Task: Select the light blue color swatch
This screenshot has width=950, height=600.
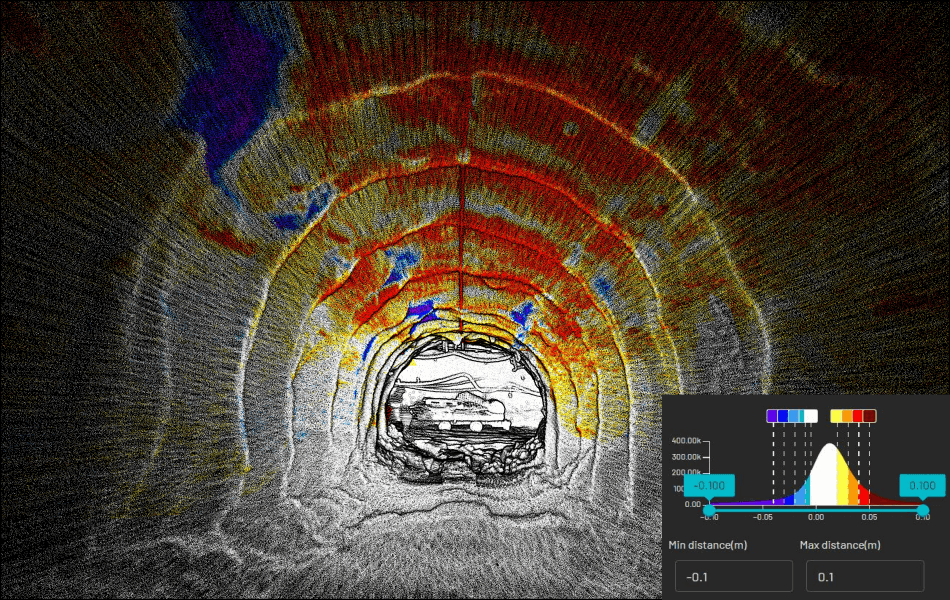Action: 795,415
